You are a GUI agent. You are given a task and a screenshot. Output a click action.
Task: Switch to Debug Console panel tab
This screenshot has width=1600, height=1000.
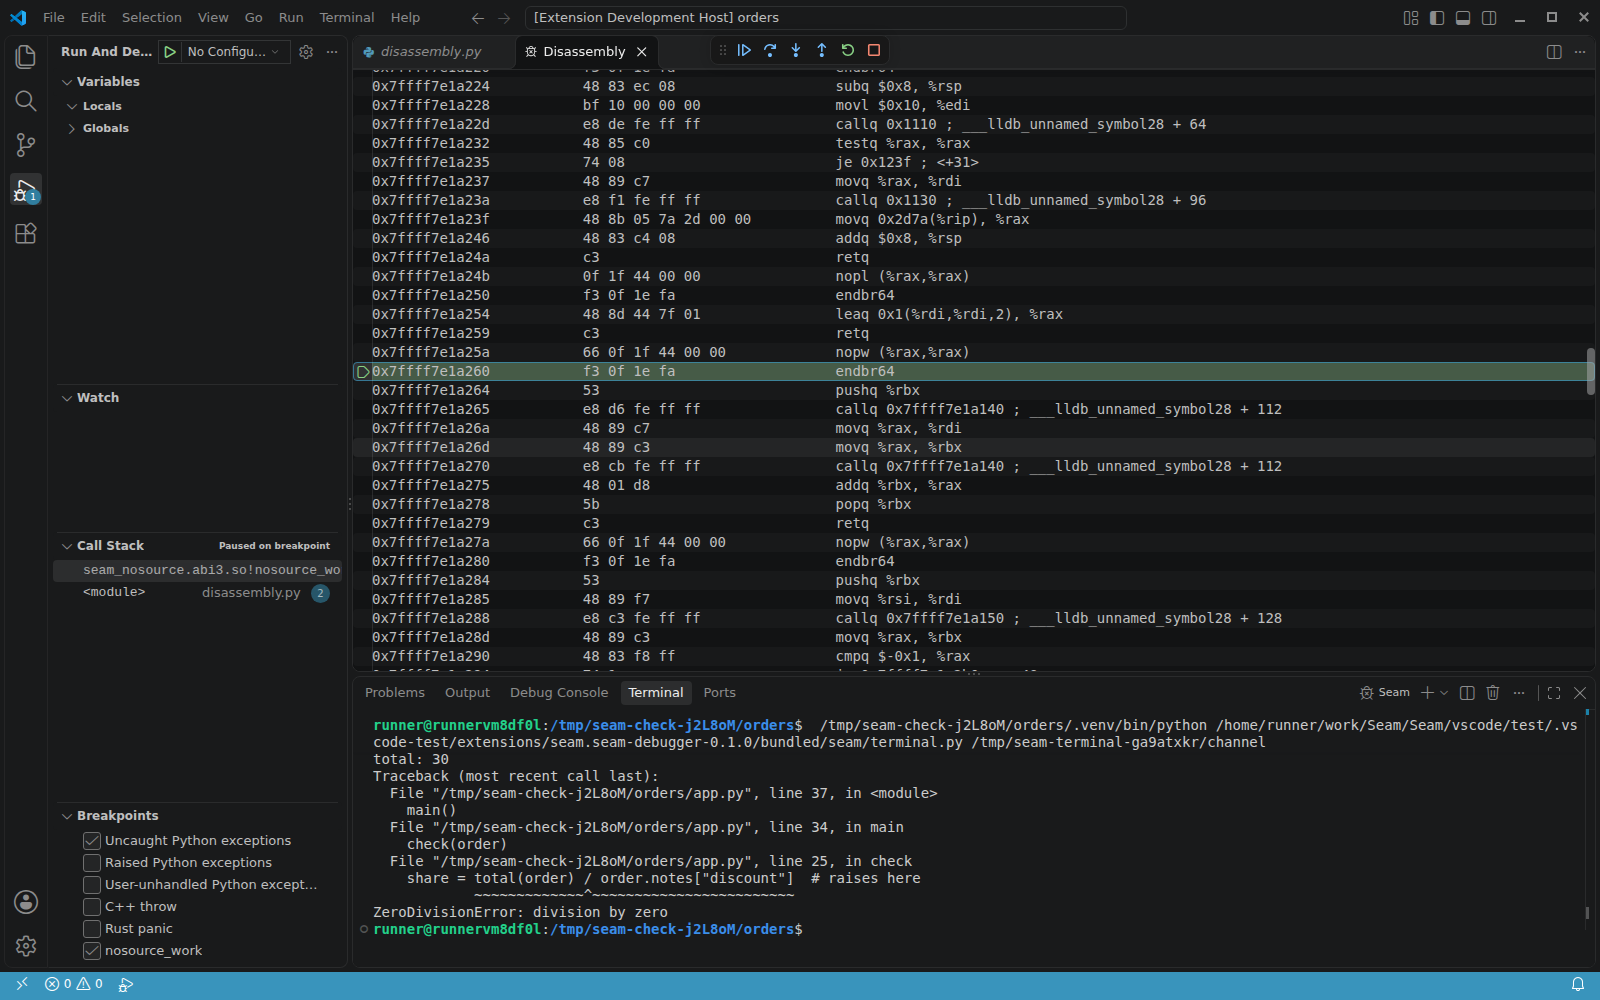click(559, 692)
